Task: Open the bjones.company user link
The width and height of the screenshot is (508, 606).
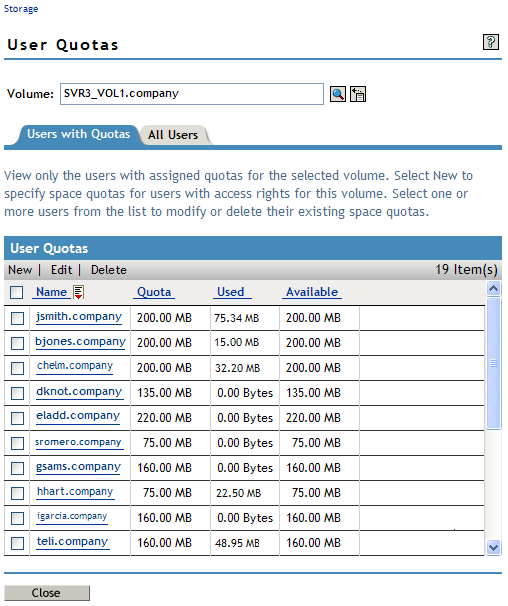Action: point(80,342)
